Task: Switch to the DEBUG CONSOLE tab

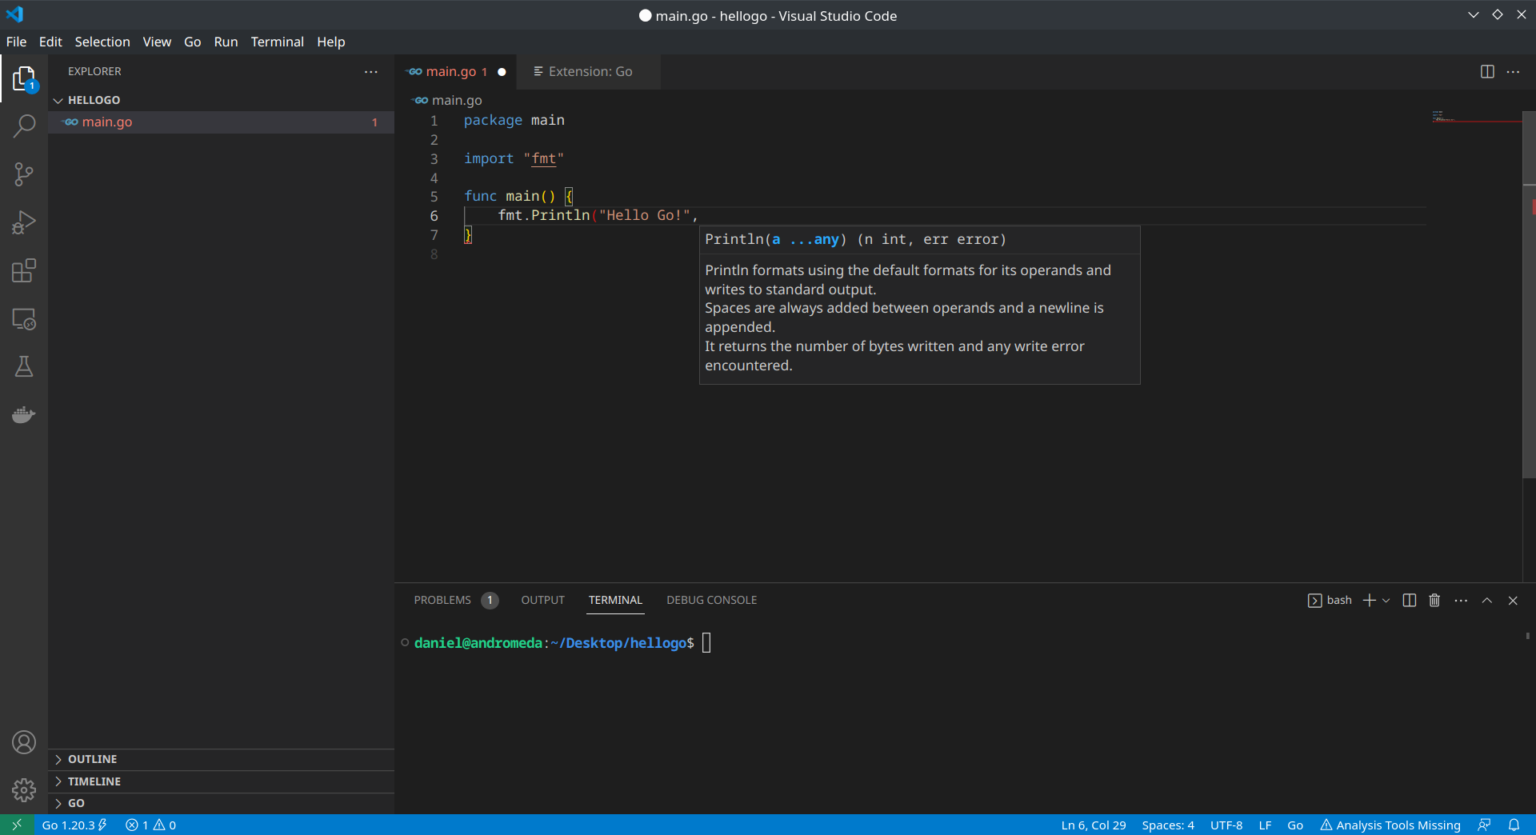Action: tap(711, 600)
